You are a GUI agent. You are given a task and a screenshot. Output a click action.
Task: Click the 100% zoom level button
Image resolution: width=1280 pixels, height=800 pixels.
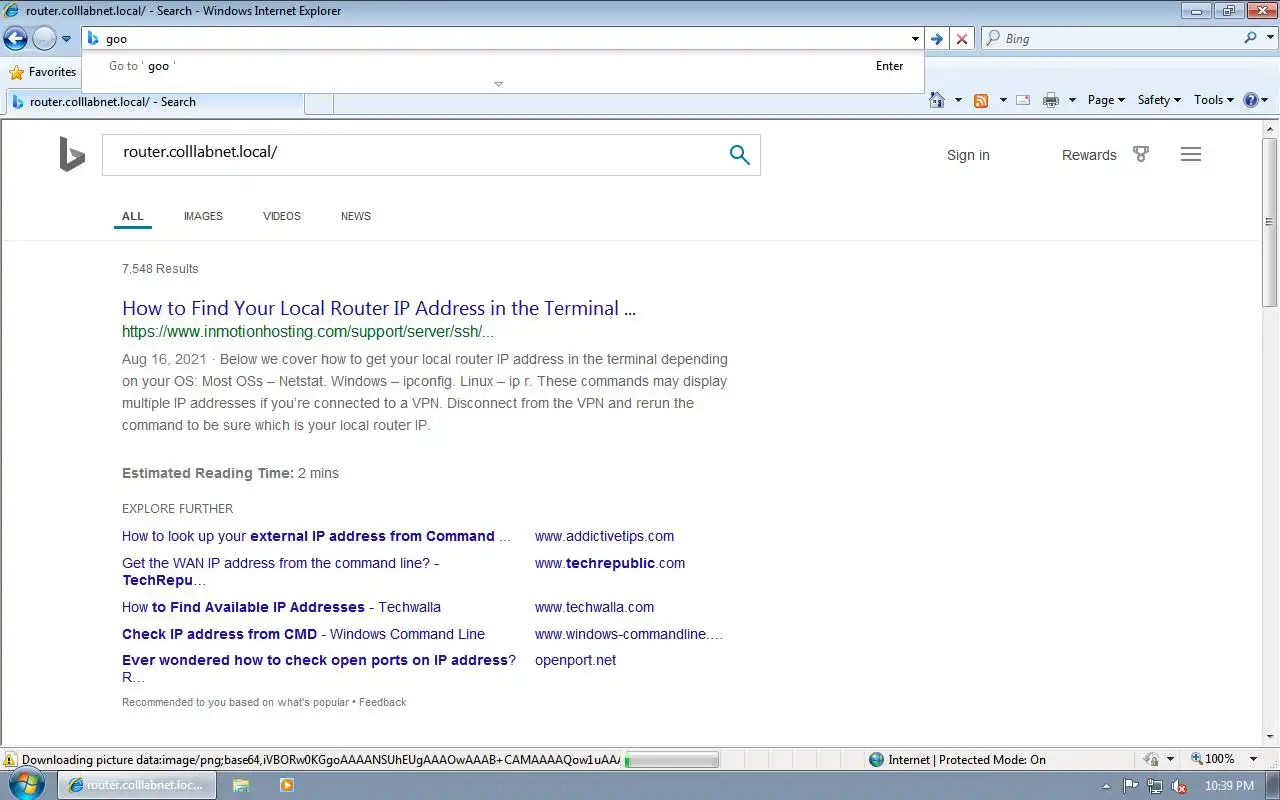1213,759
